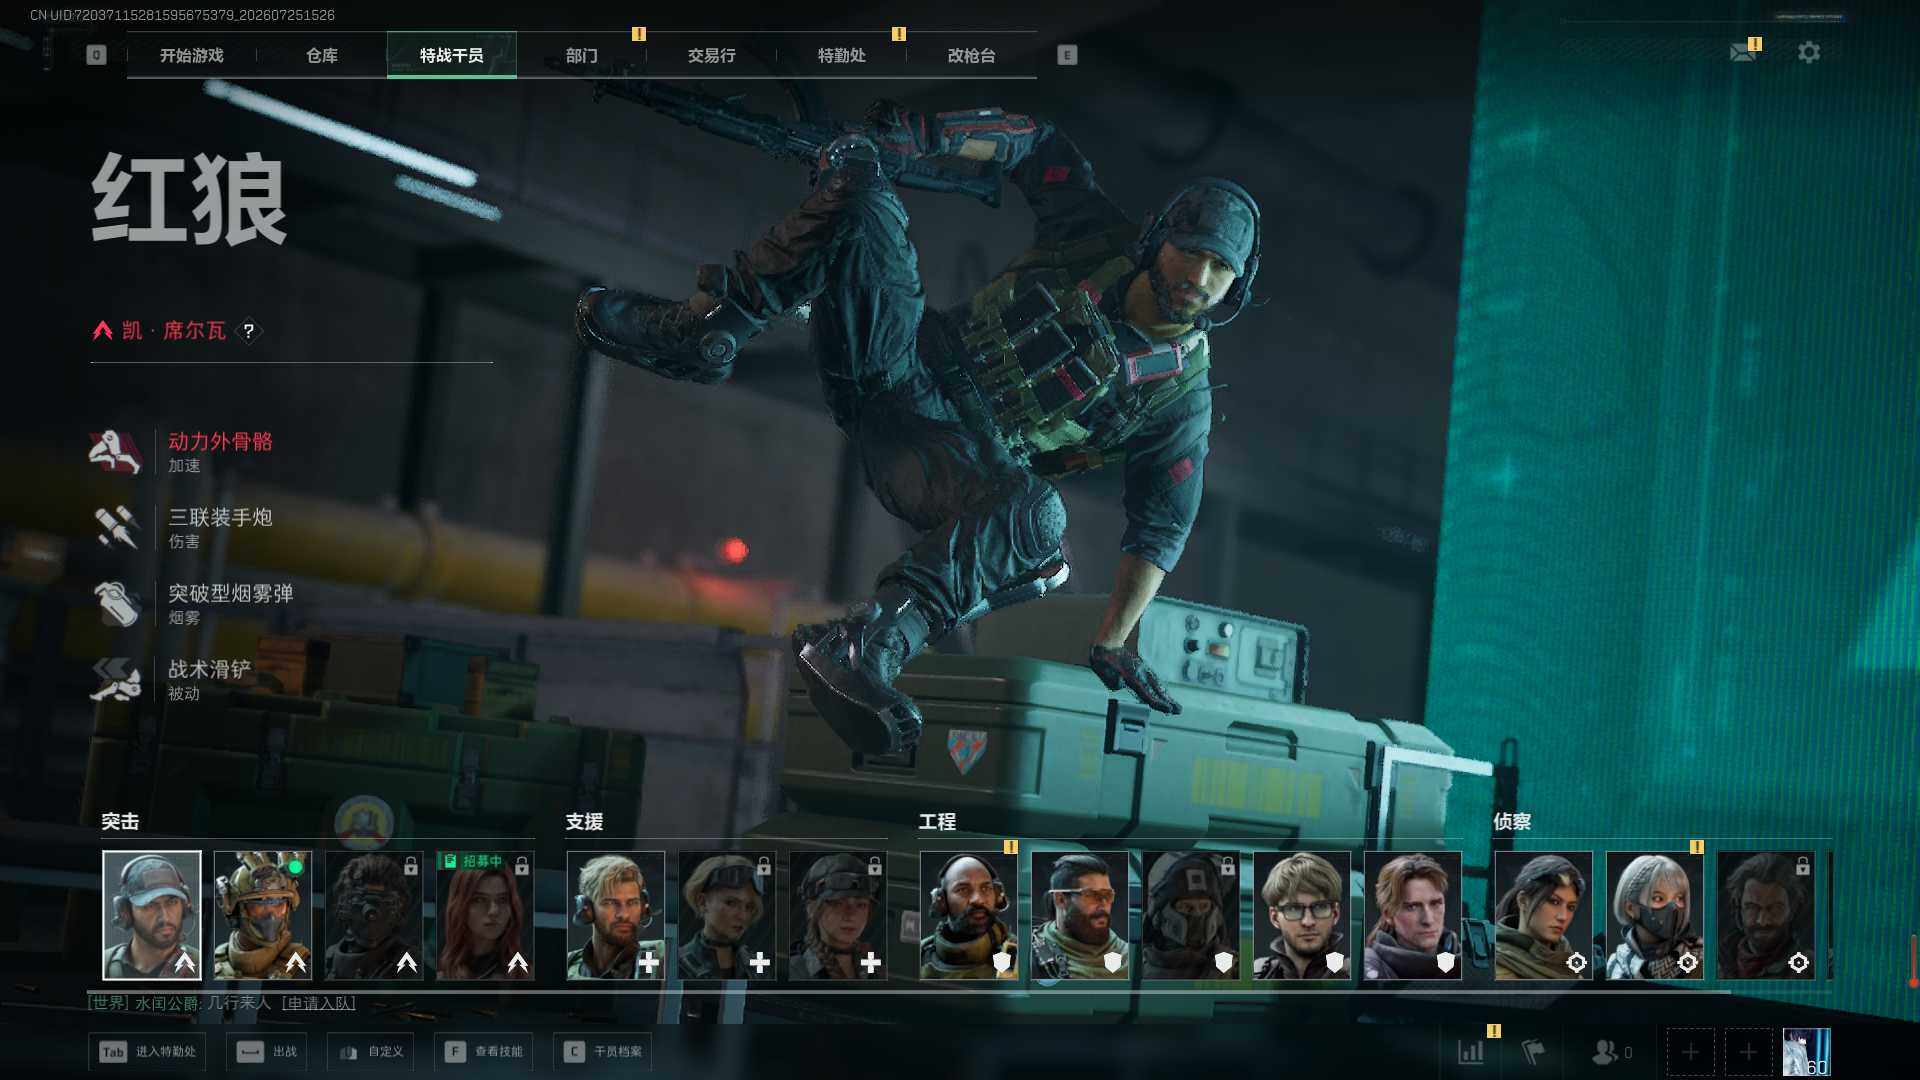Open the statistics bar-chart icon
The image size is (1920, 1080).
[x=1471, y=1052]
